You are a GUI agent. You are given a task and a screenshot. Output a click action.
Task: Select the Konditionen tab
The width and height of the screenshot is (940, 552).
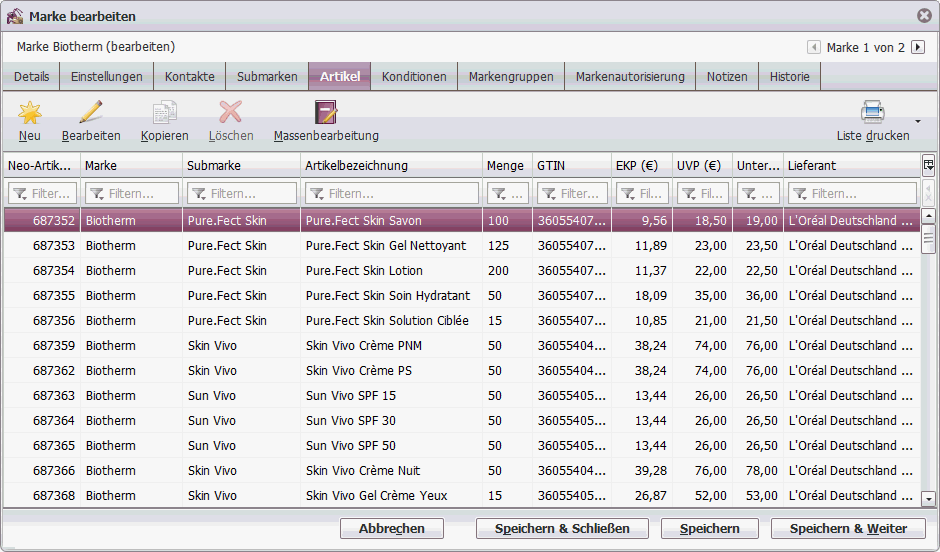click(414, 77)
